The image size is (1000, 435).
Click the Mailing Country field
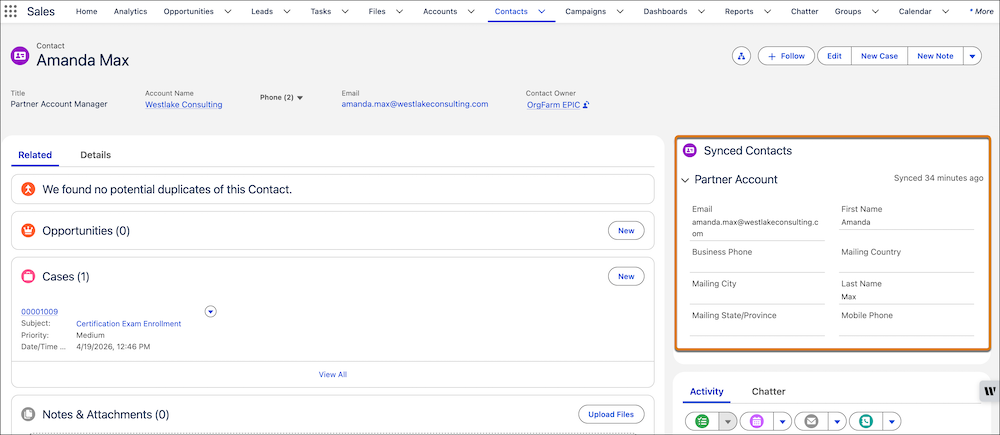click(906, 259)
